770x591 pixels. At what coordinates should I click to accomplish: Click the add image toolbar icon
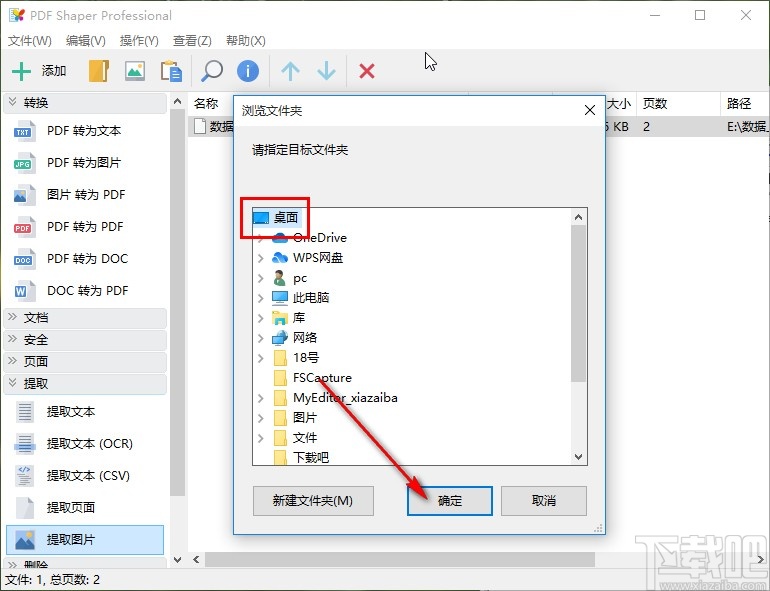(135, 71)
